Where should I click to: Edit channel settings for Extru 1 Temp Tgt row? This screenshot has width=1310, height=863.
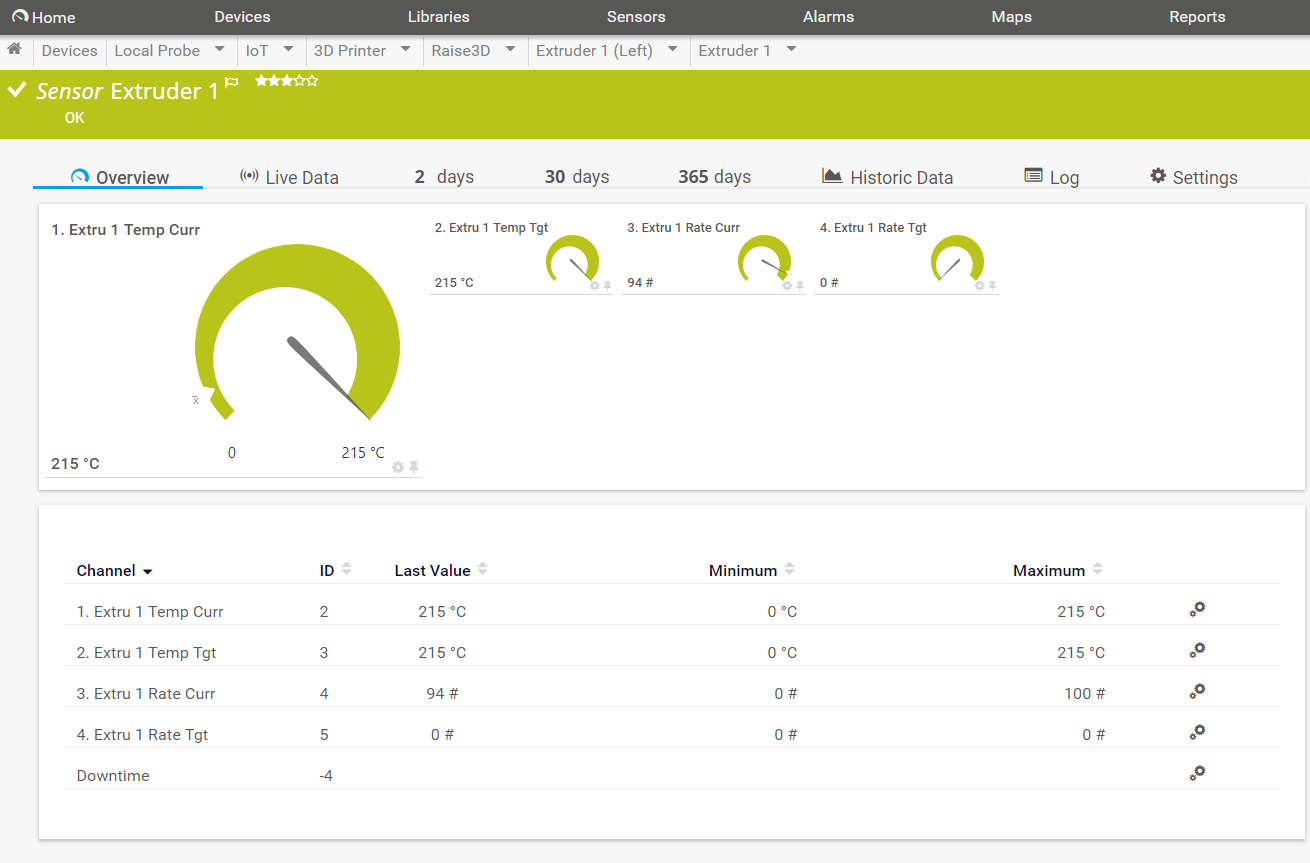(x=1197, y=650)
